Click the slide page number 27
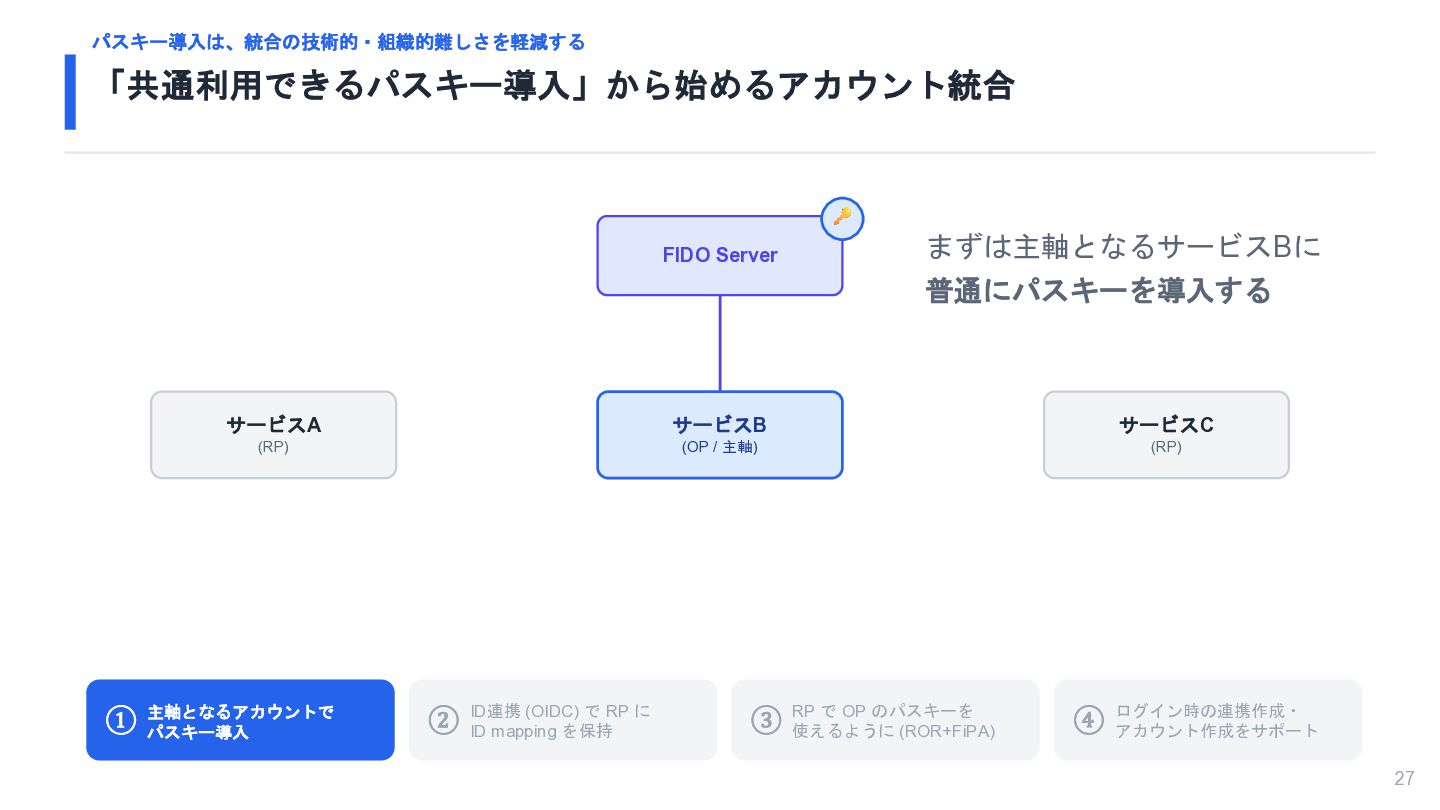The height and width of the screenshot is (810, 1440). 1404,779
